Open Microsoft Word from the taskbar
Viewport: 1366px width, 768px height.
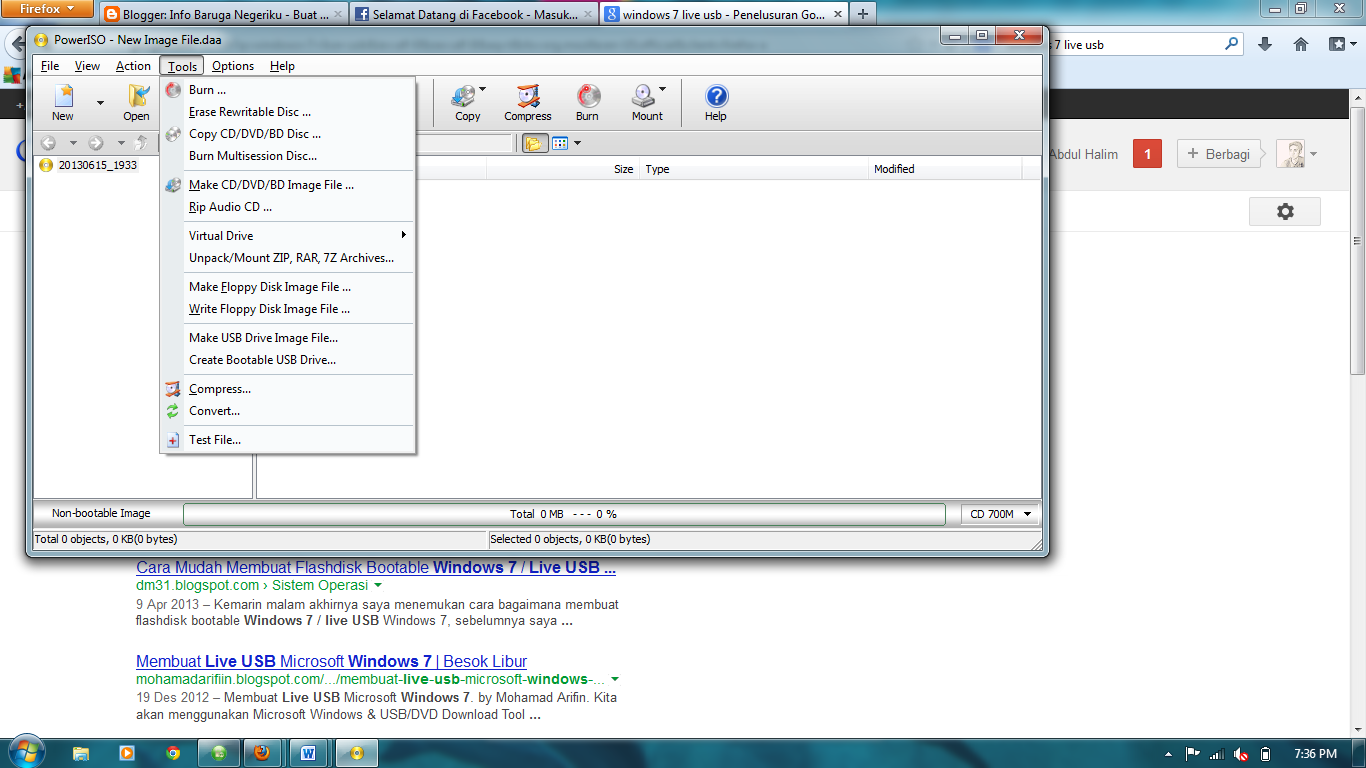pyautogui.click(x=307, y=753)
